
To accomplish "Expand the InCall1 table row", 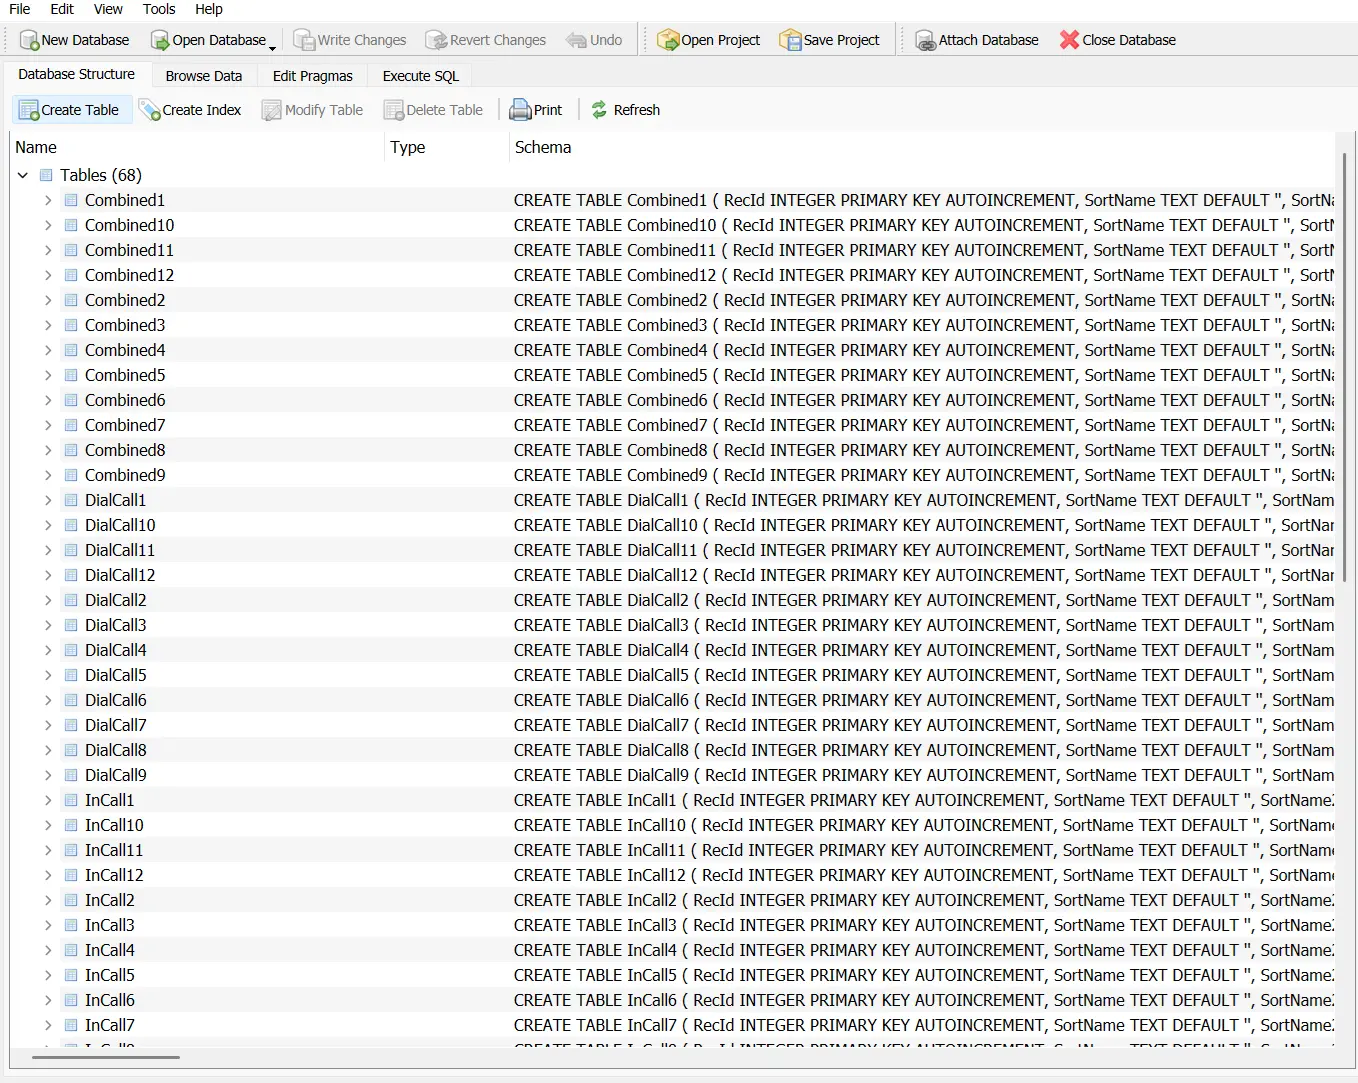I will tap(48, 800).
